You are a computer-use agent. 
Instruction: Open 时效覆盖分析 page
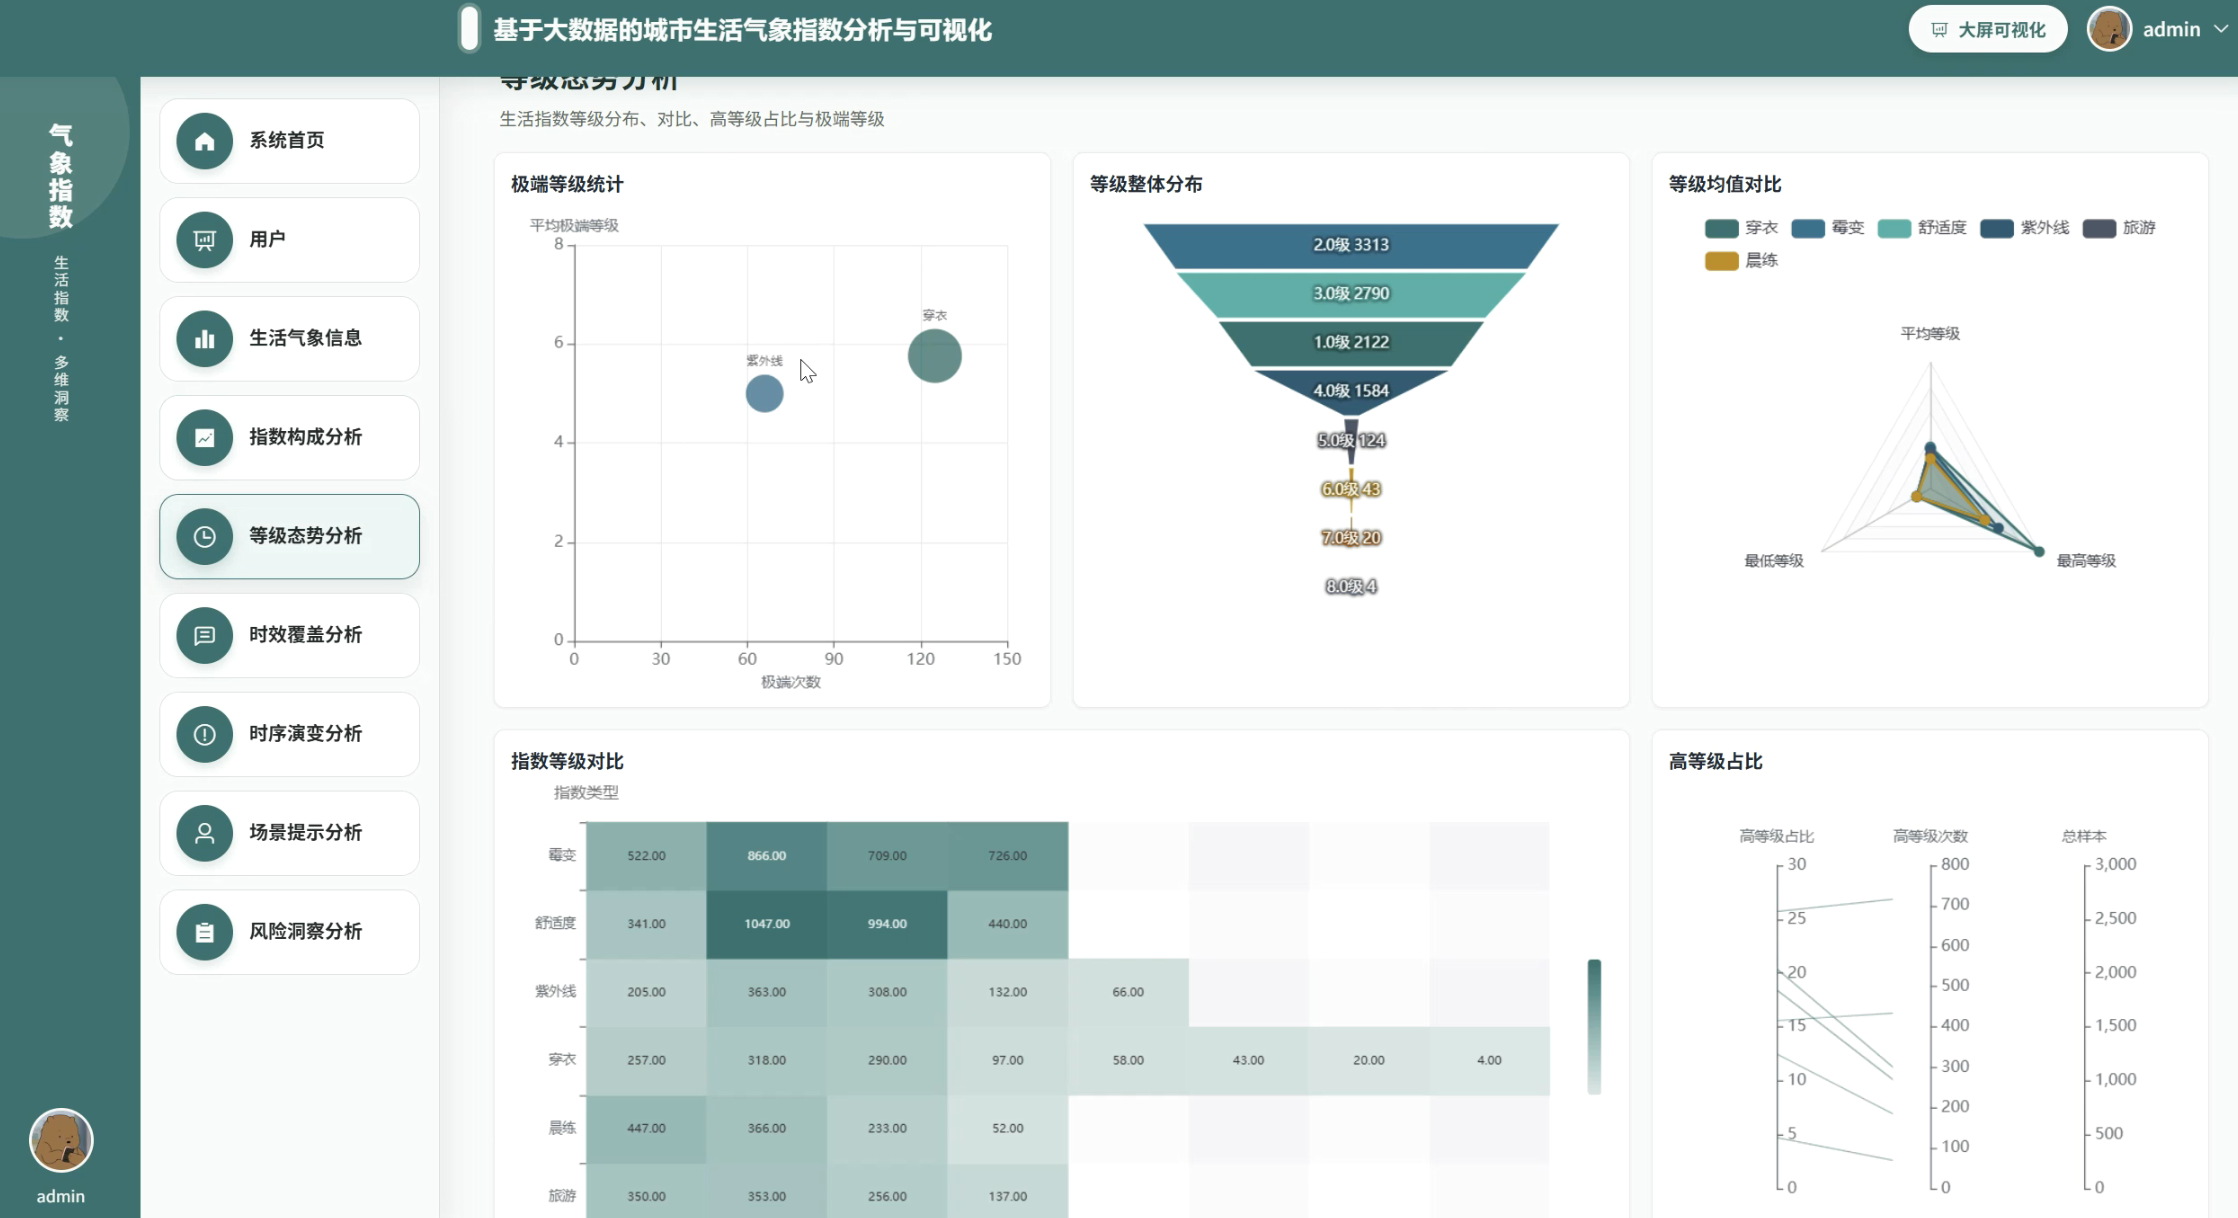click(x=289, y=636)
